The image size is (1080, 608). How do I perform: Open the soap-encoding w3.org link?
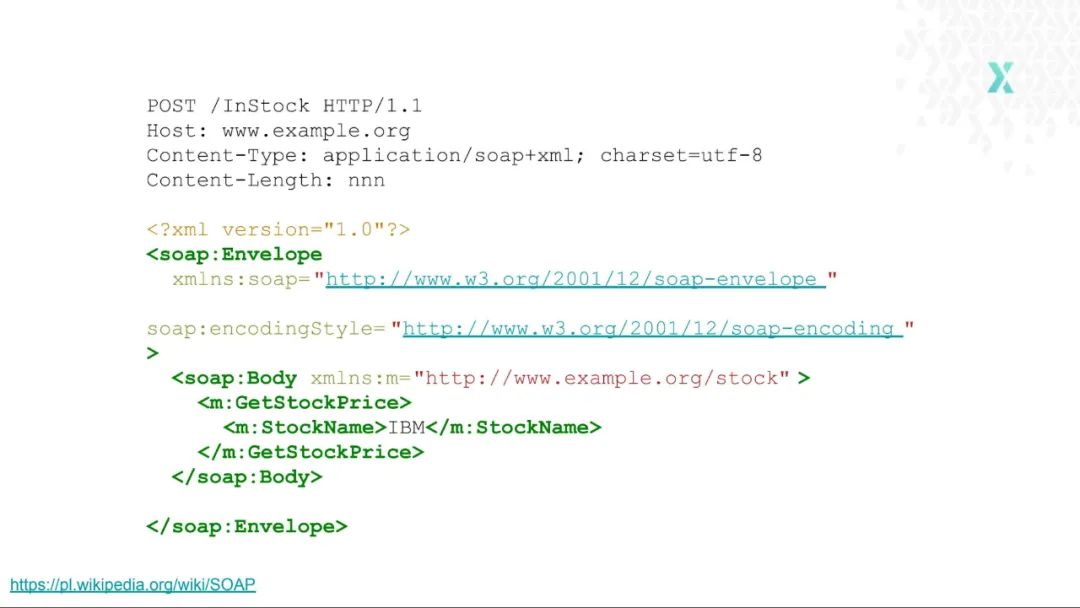652,329
